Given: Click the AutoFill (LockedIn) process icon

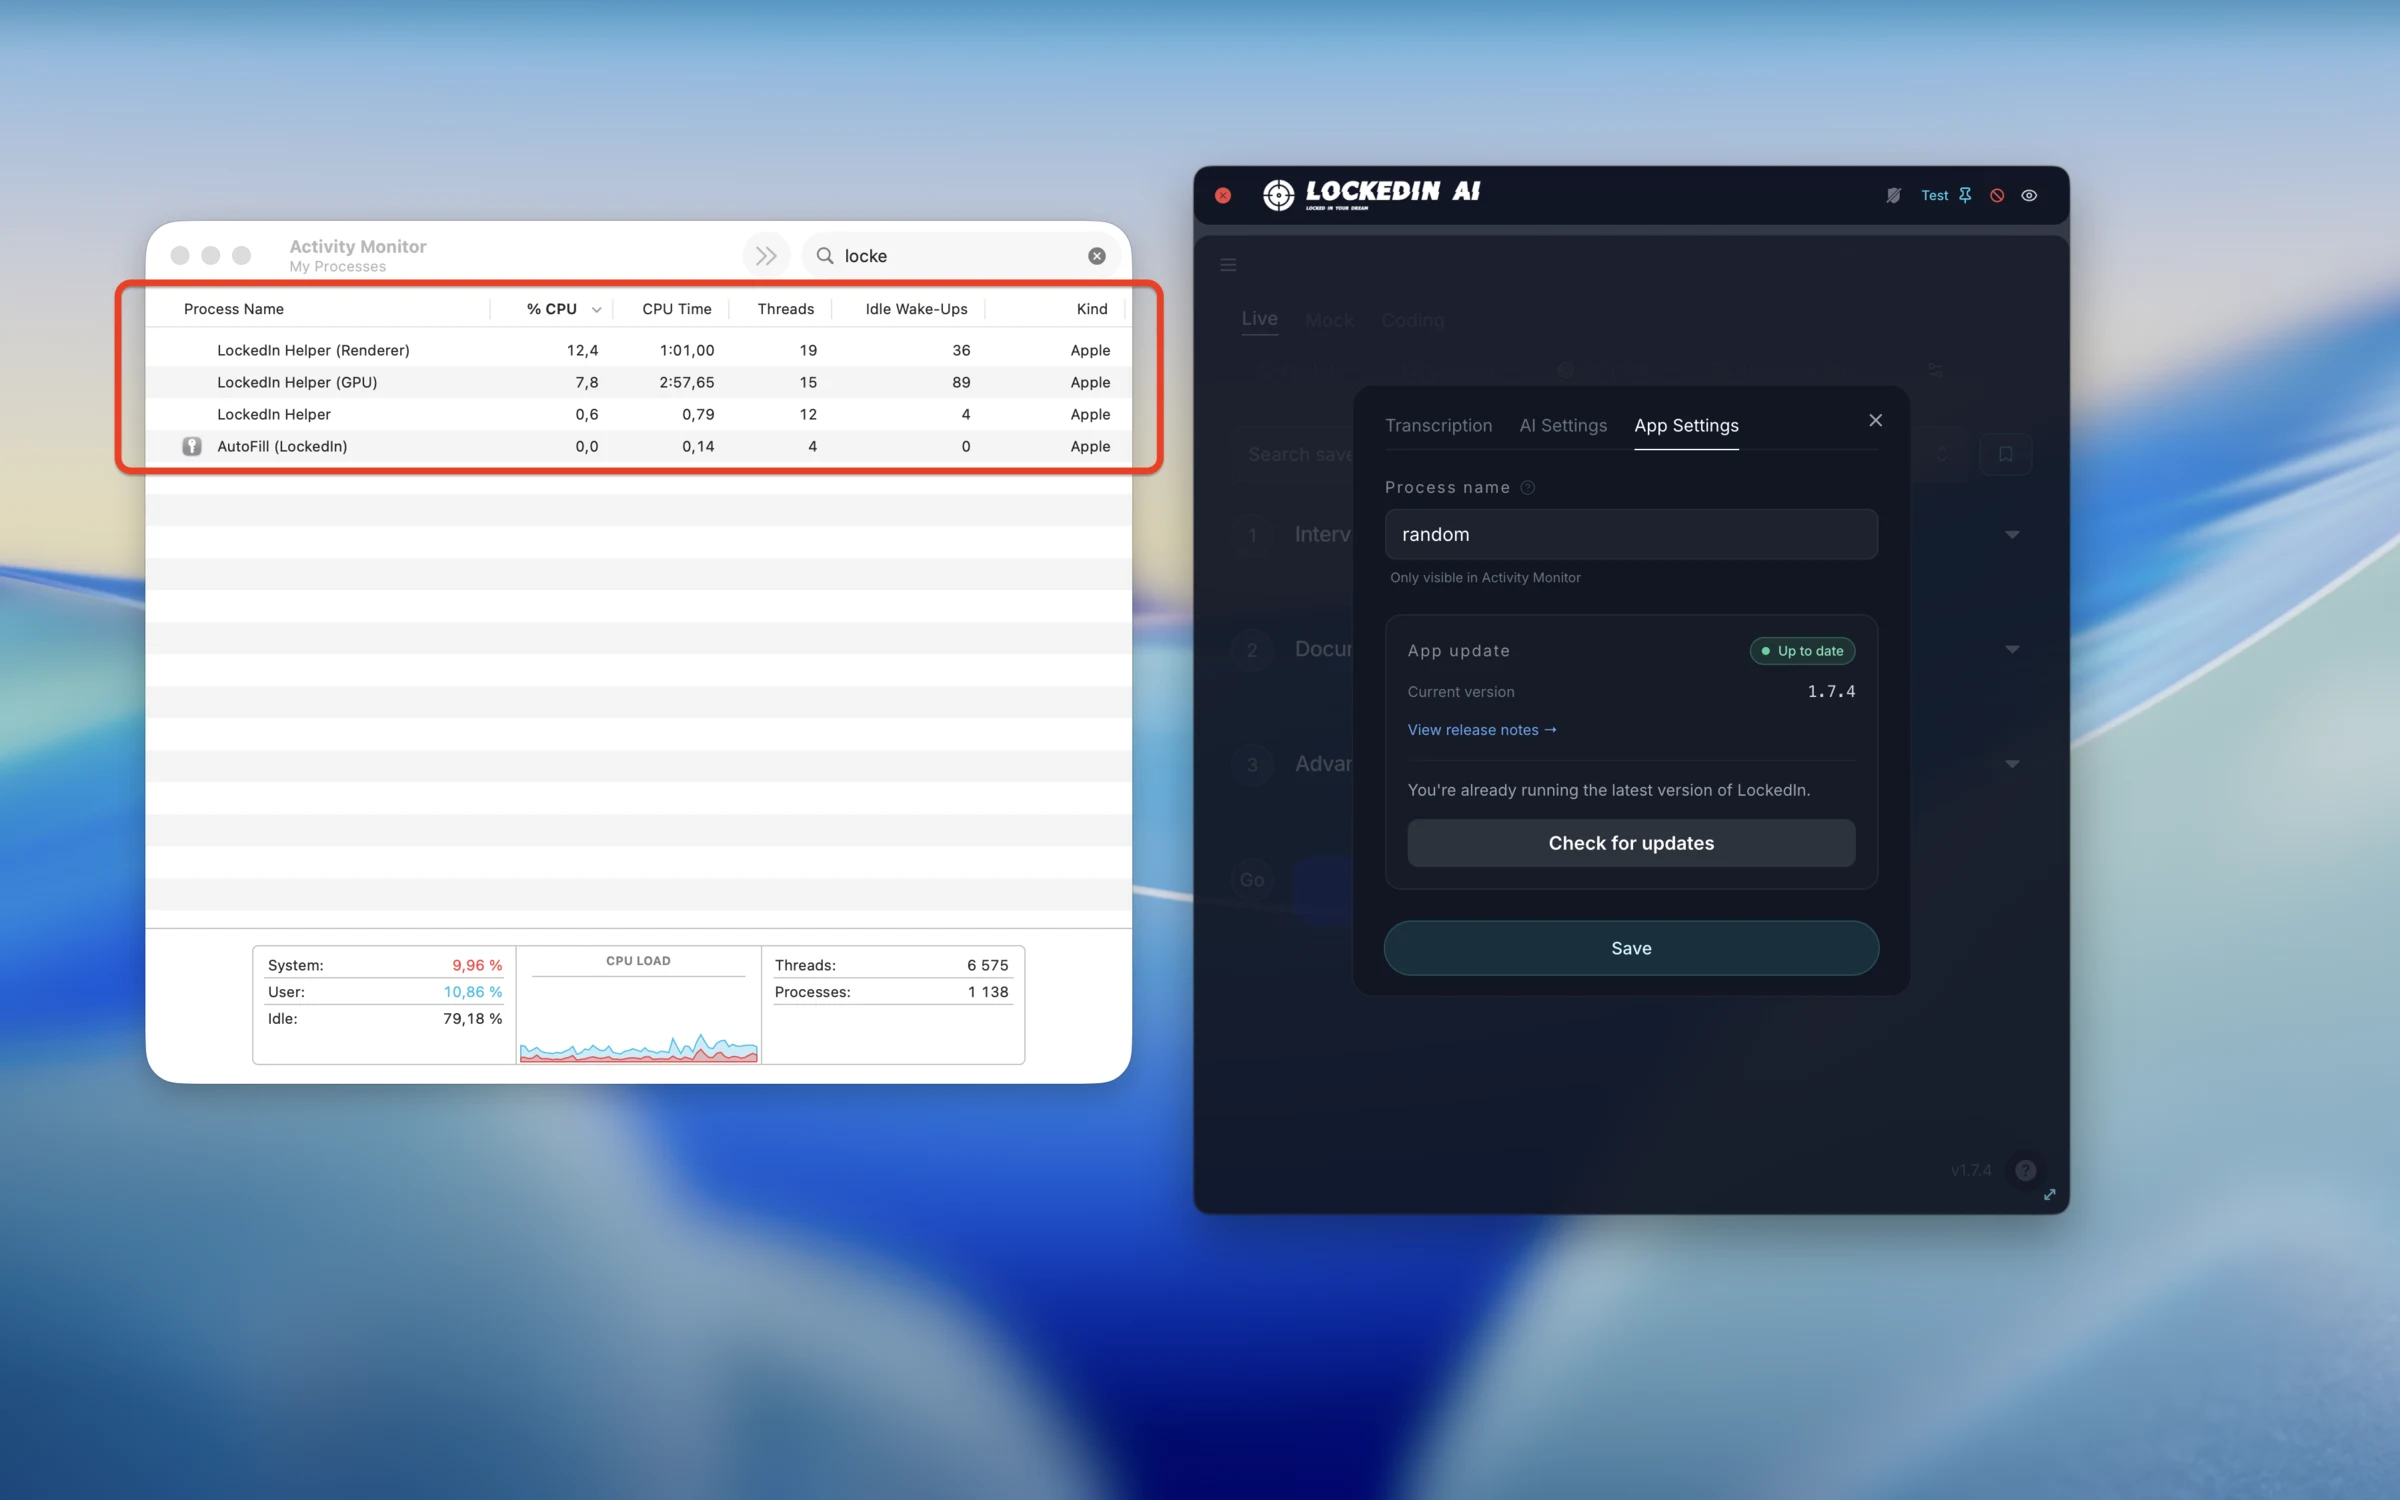Looking at the screenshot, I should point(192,446).
